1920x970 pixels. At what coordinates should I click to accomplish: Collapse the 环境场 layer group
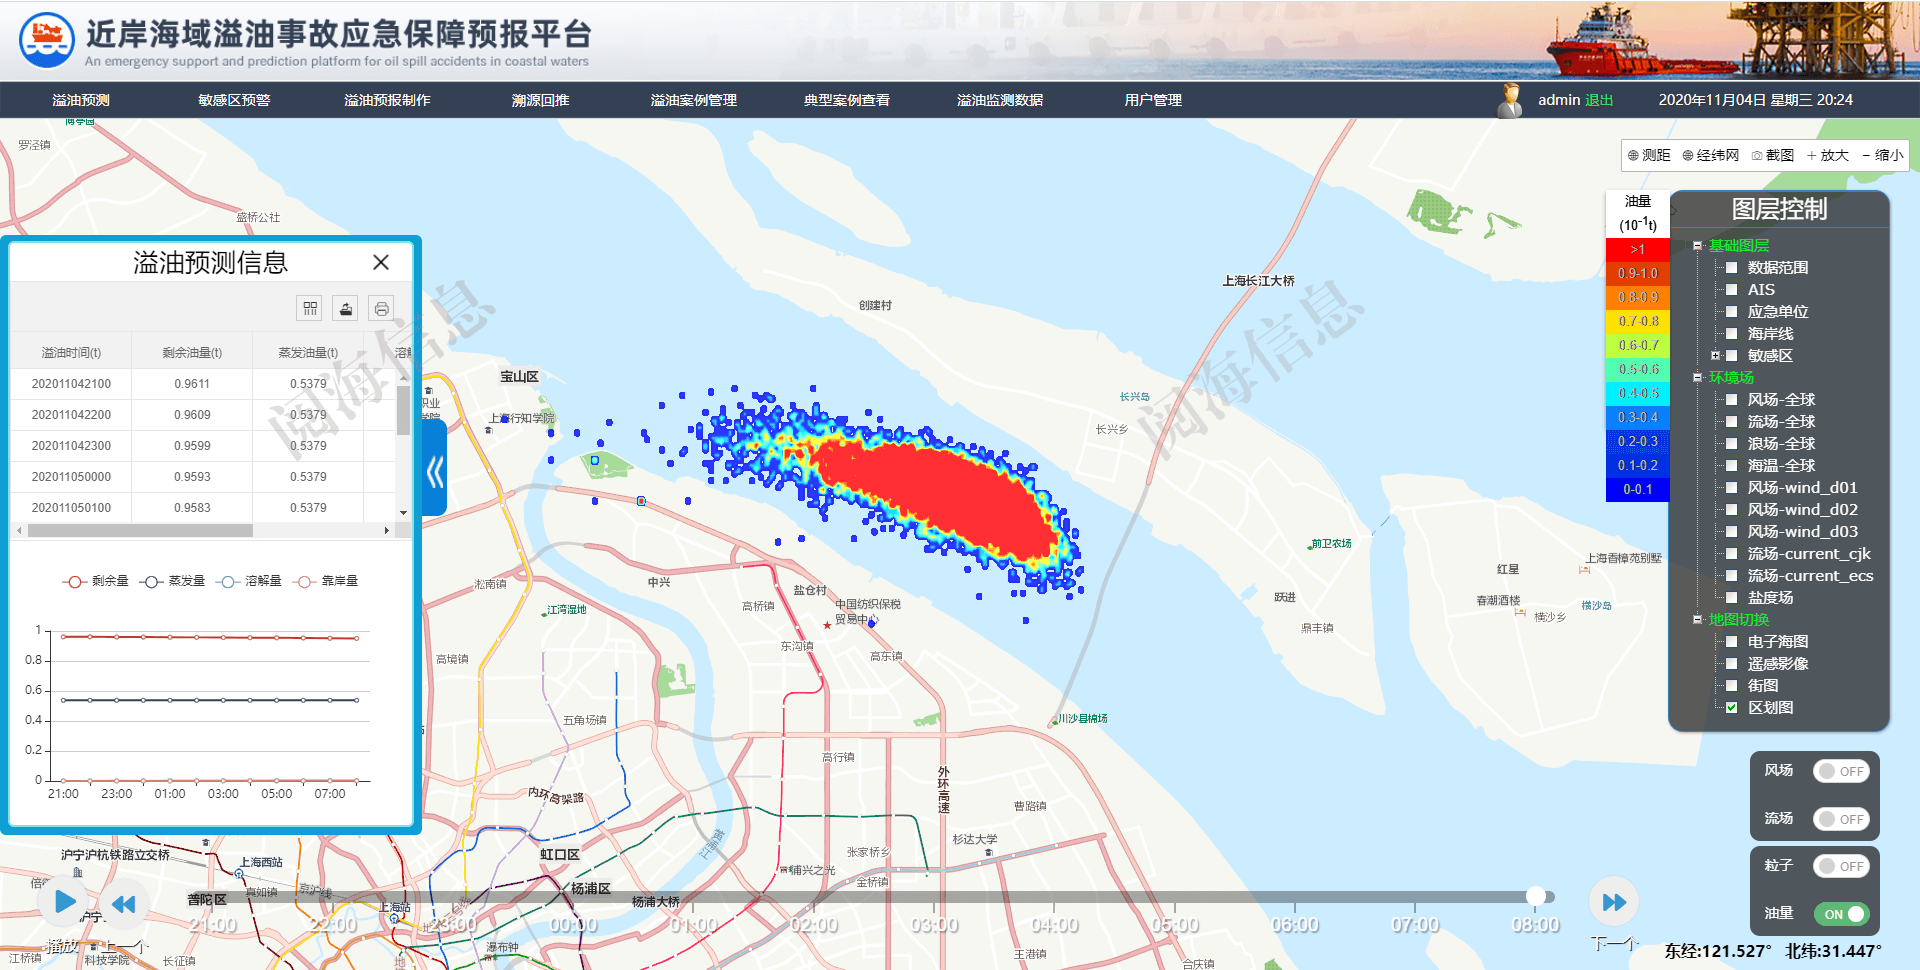(x=1697, y=377)
